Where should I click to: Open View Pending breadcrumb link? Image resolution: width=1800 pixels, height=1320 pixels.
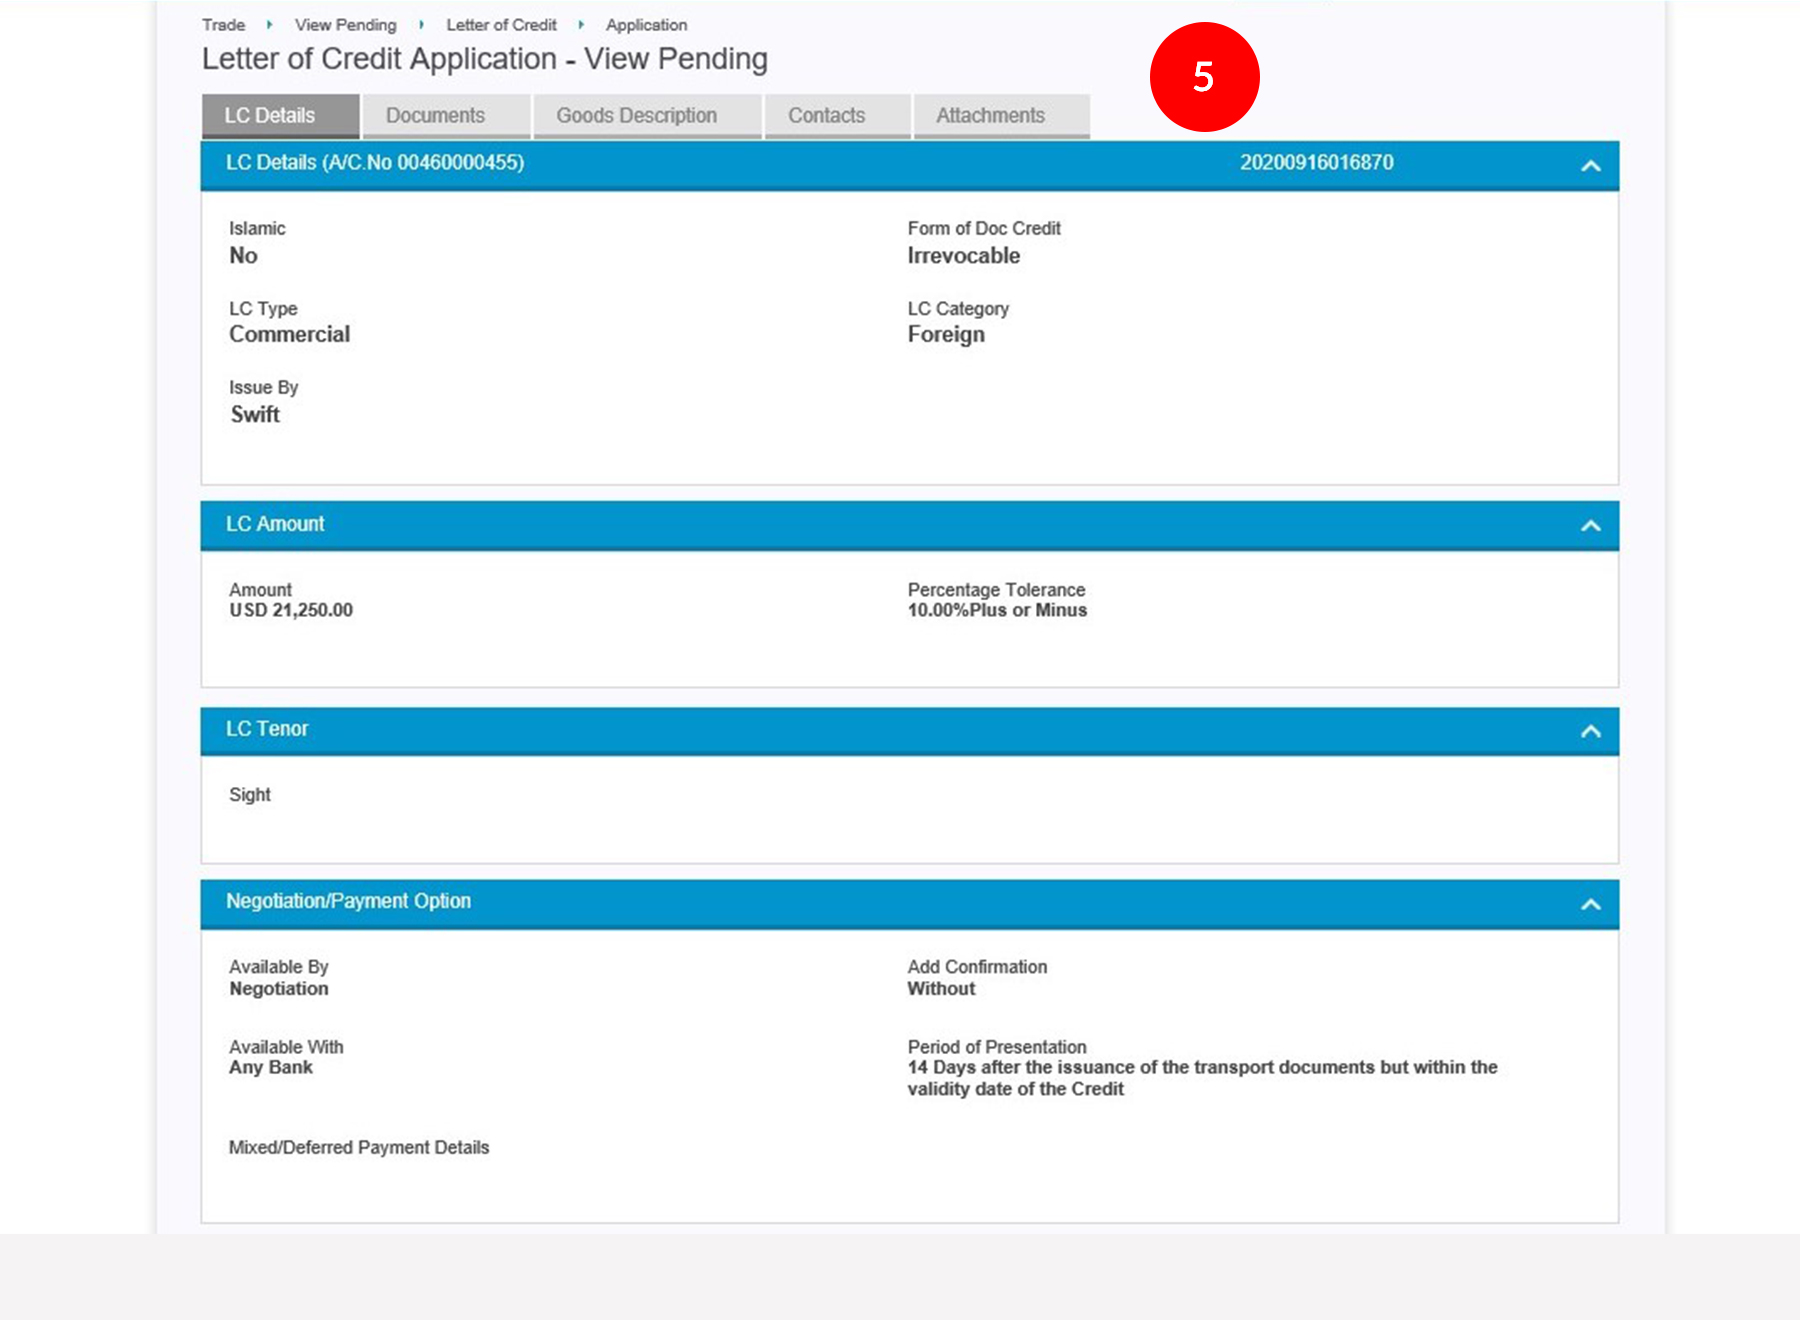pos(345,25)
